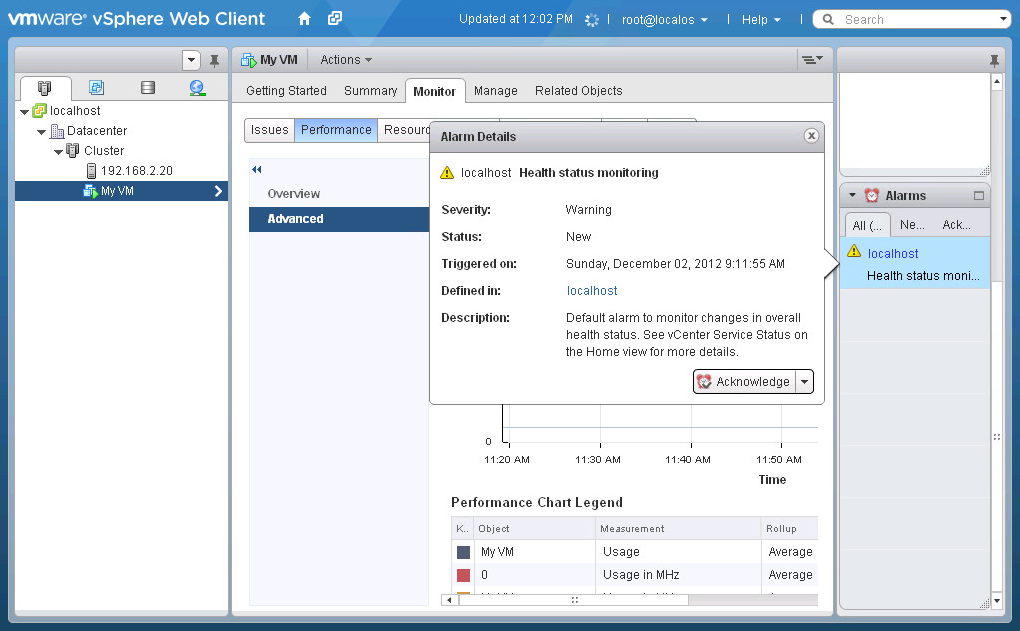Collapse the Alarms panel section
Screen dimensions: 1020x631
click(852, 195)
